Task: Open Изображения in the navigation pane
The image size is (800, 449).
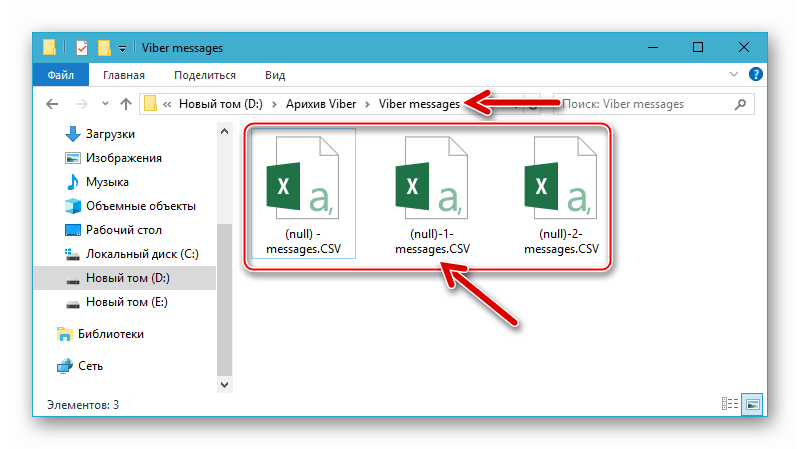Action: [123, 158]
